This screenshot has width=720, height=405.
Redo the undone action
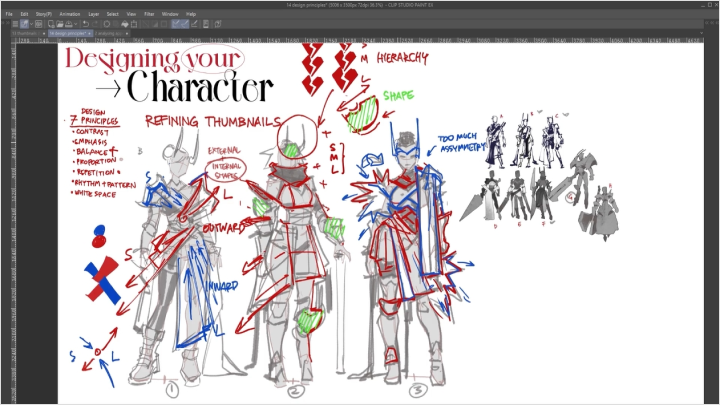coord(95,24)
